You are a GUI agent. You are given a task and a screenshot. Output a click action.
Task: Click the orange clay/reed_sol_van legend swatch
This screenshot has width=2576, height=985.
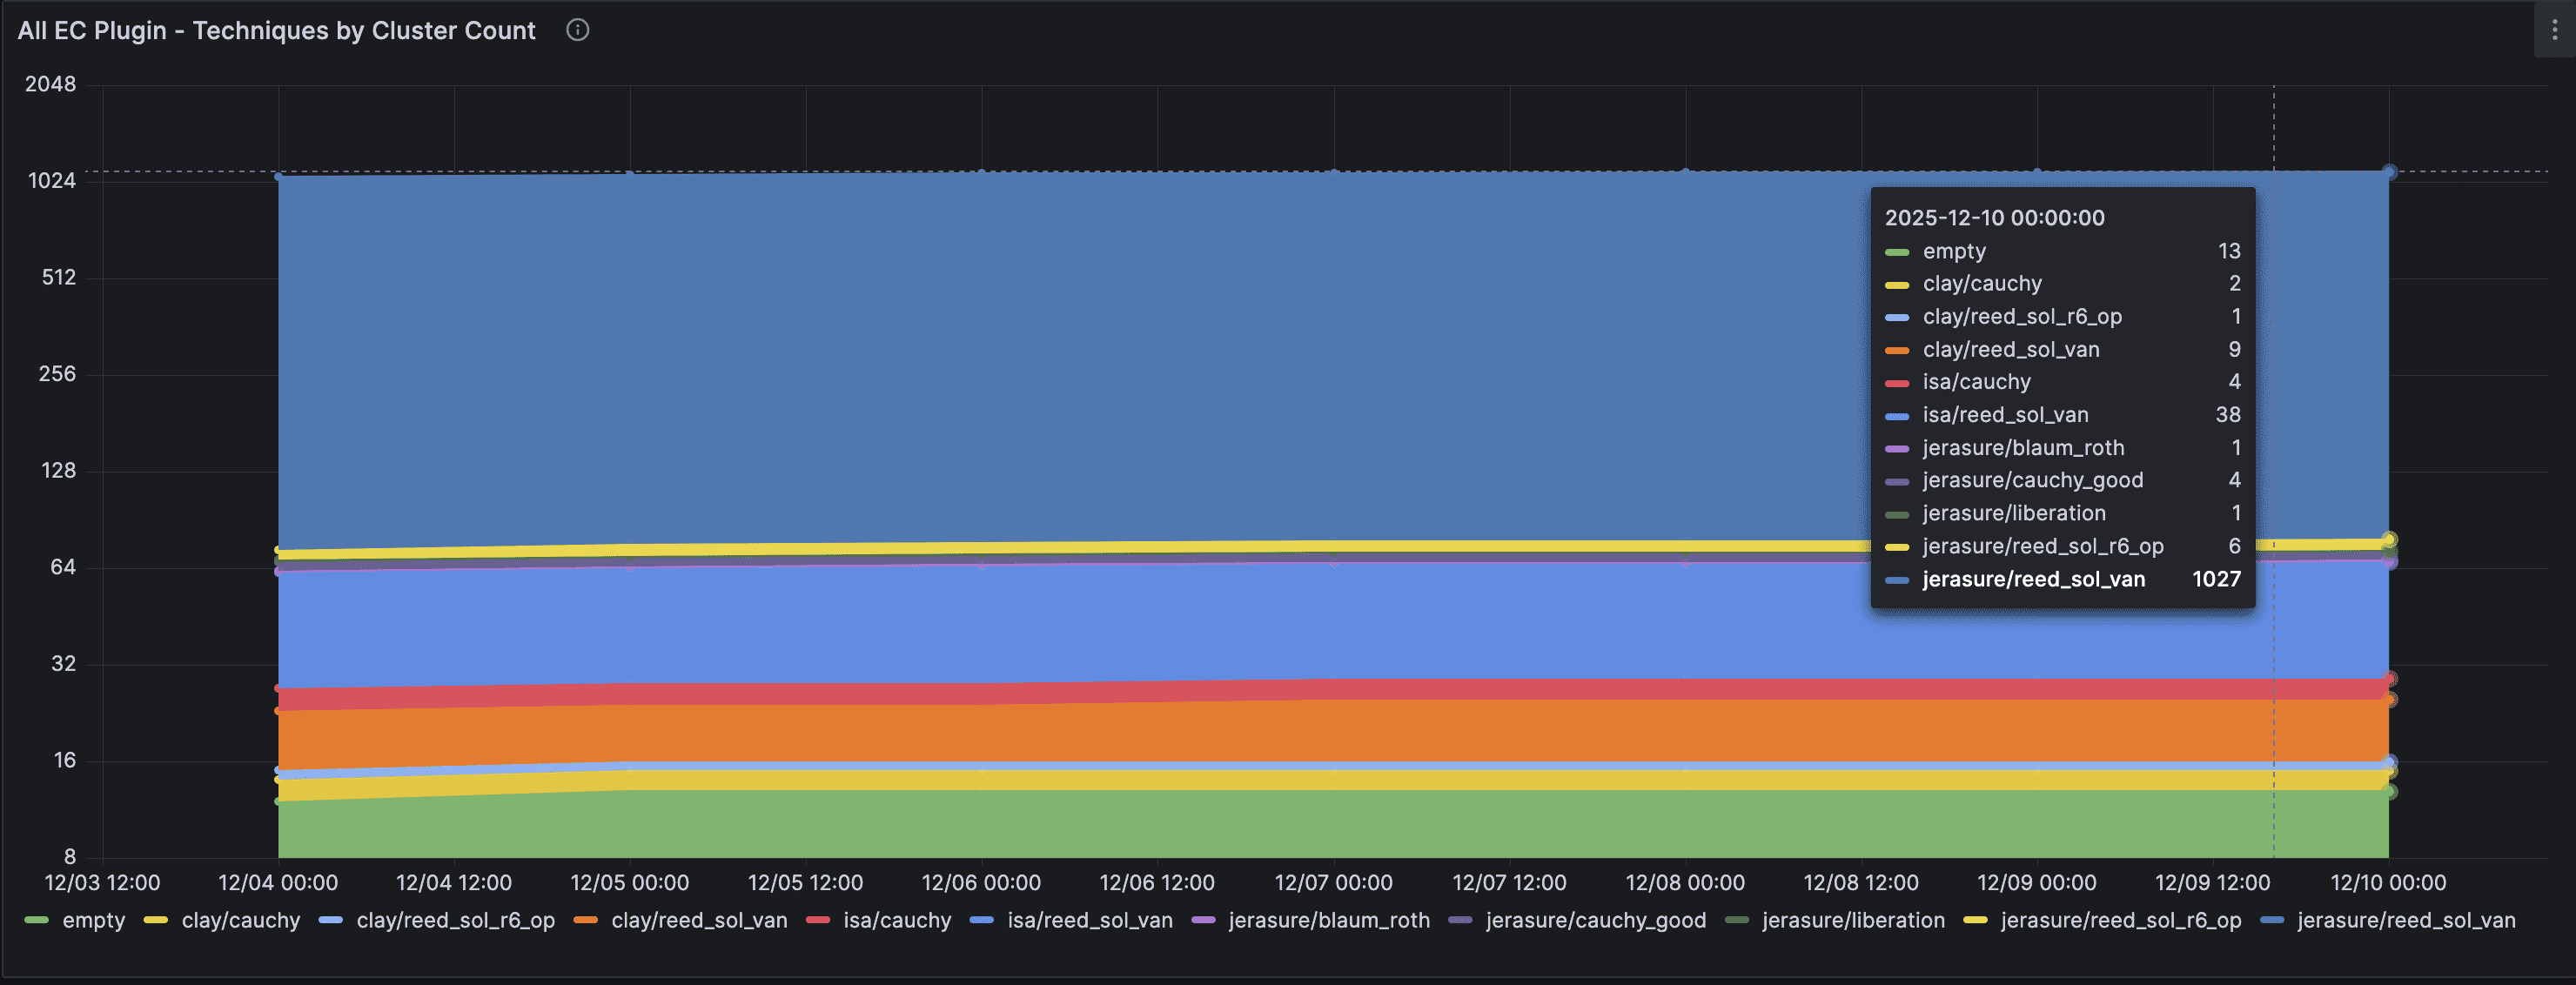tap(586, 920)
